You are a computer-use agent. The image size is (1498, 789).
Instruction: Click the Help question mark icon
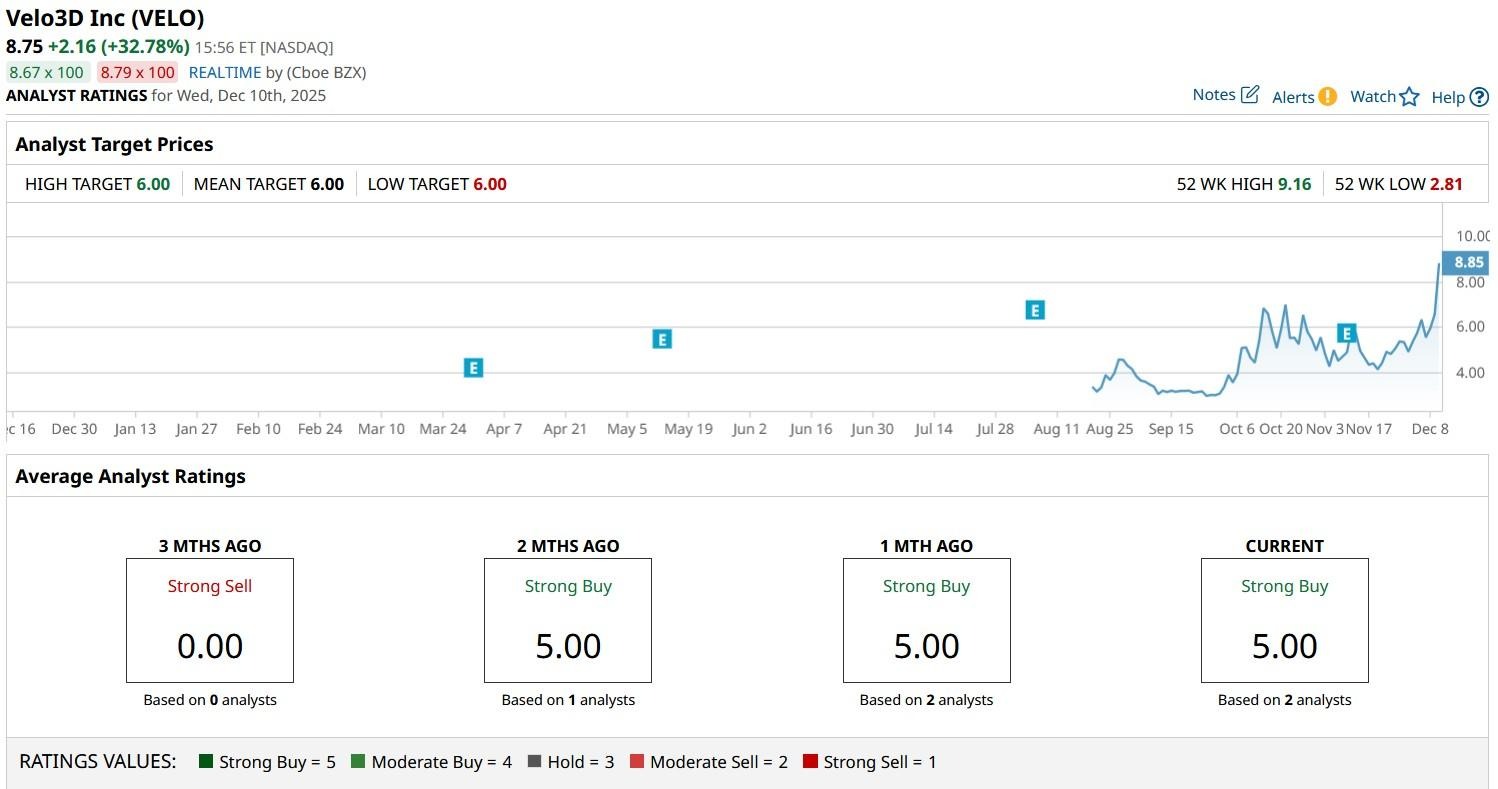[x=1479, y=97]
